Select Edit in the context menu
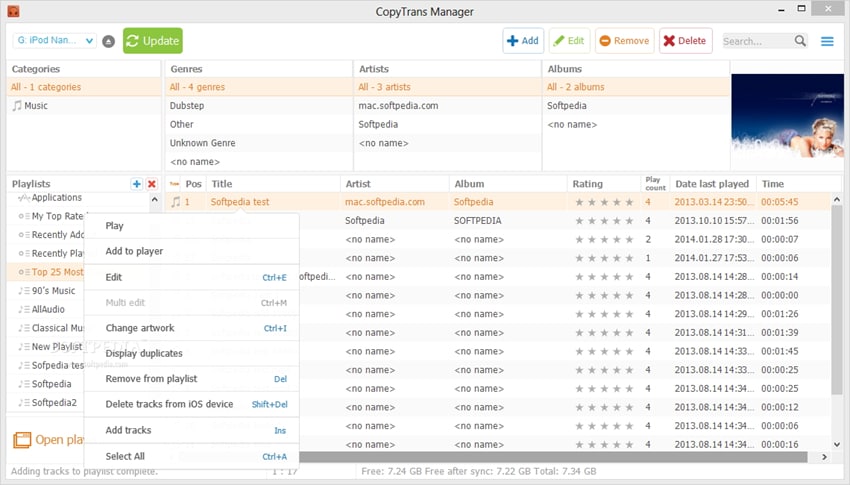This screenshot has height=485, width=850. pos(192,277)
